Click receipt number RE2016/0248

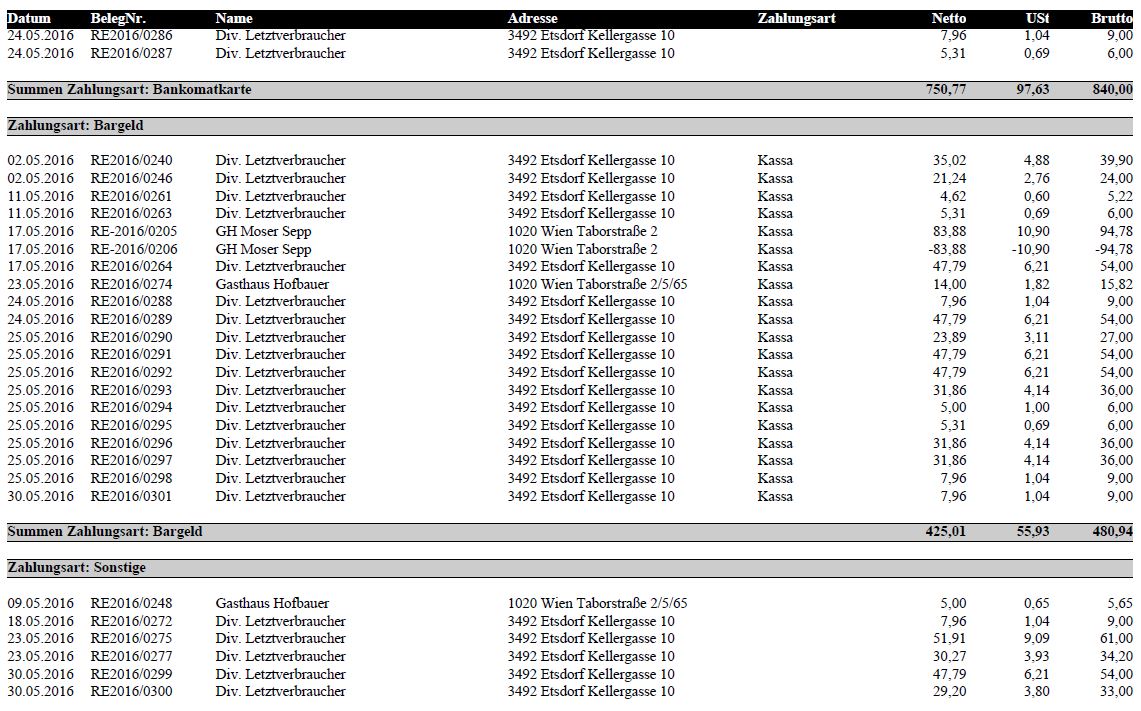pos(131,603)
